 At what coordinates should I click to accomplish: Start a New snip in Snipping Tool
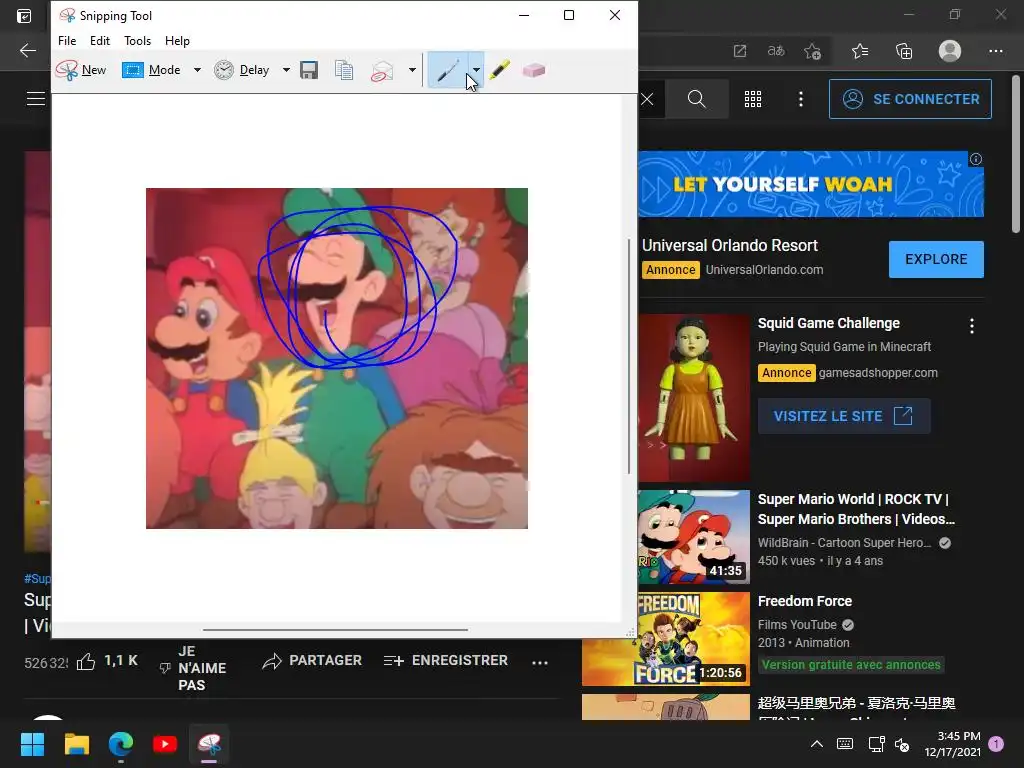pos(81,70)
